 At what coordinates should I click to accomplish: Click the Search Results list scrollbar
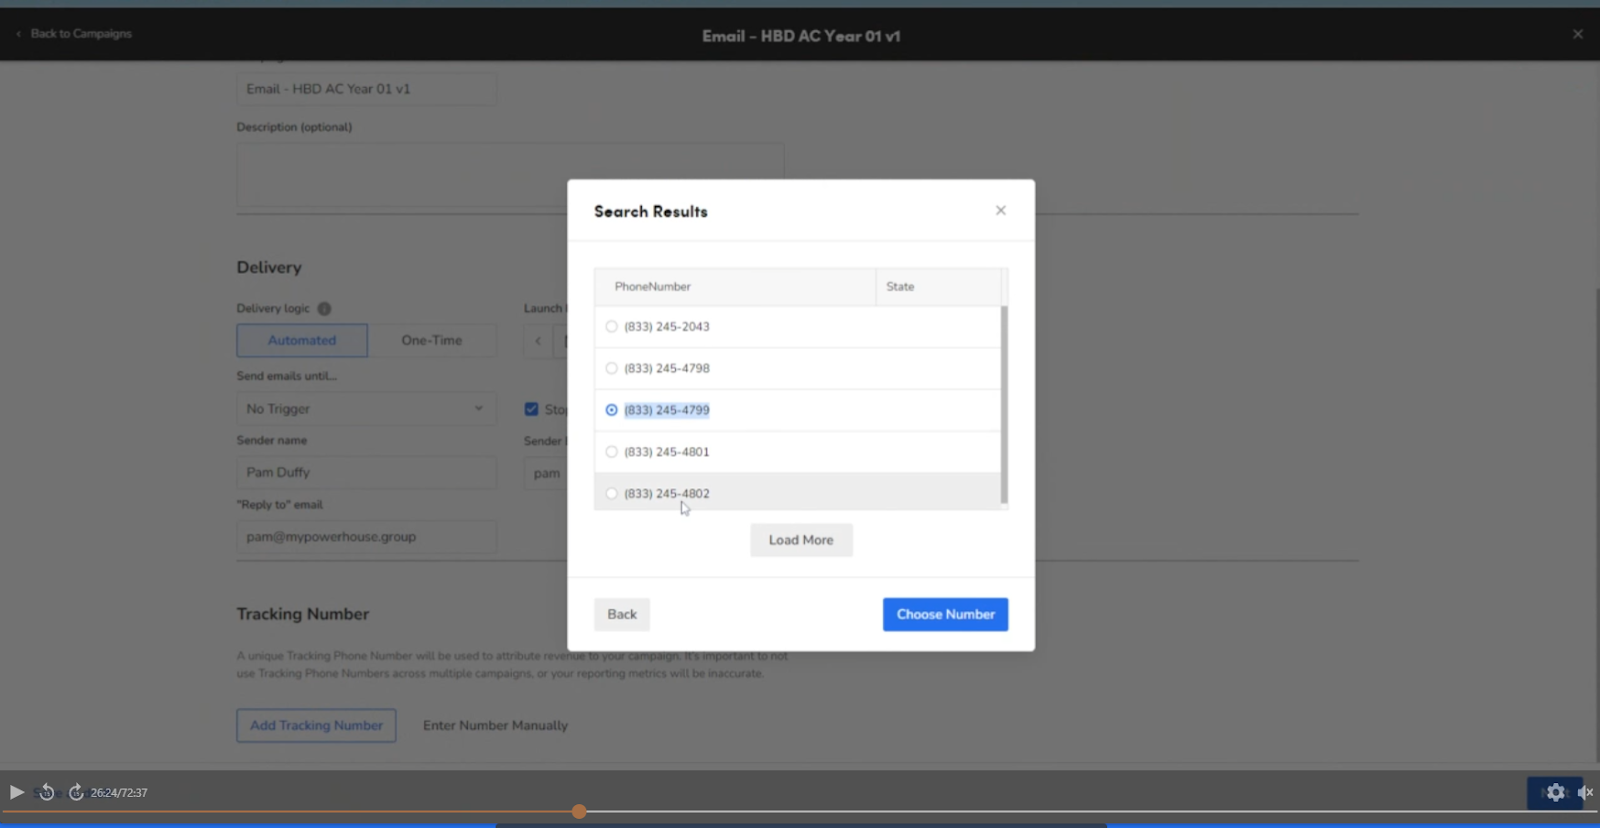pos(1004,405)
